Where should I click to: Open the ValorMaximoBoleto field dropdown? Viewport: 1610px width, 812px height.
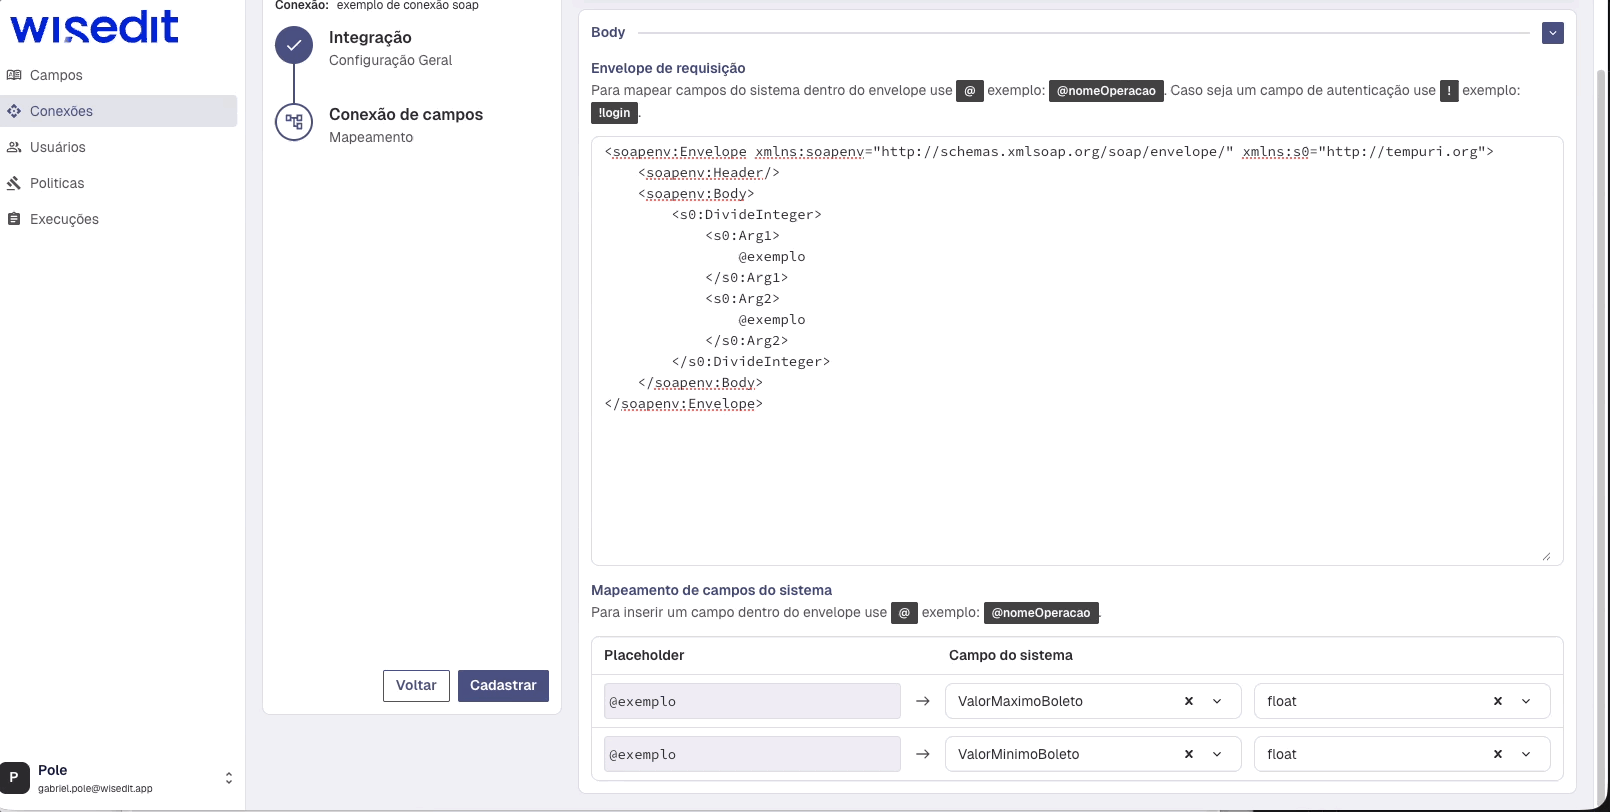[x=1217, y=701]
